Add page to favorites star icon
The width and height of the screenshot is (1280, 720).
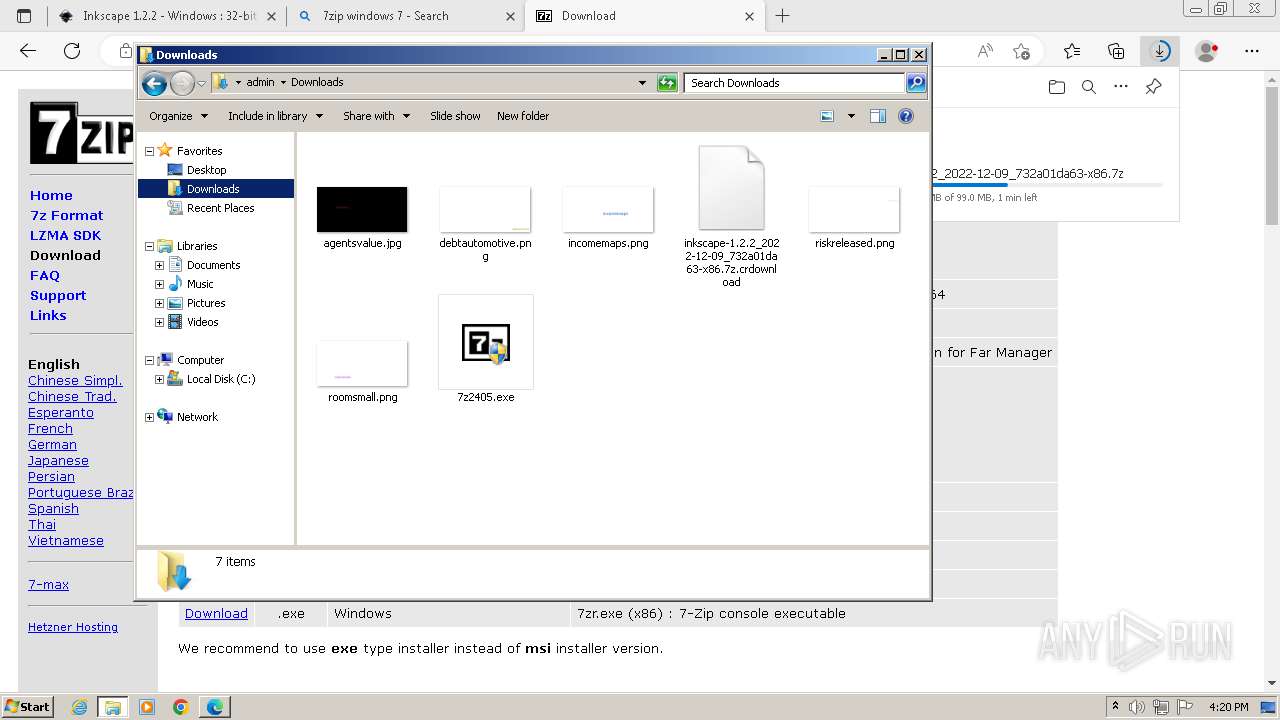(1021, 51)
